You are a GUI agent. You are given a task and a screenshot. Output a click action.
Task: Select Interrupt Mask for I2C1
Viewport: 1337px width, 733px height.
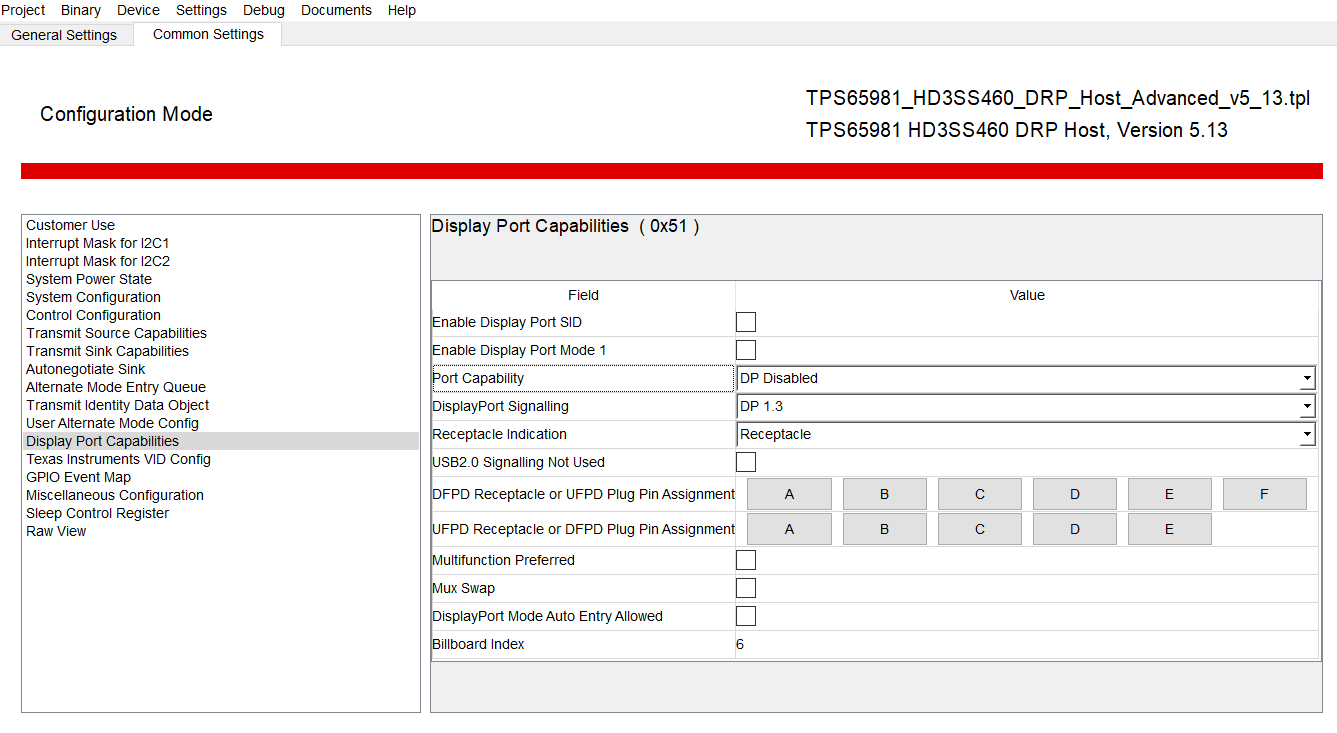(221, 243)
